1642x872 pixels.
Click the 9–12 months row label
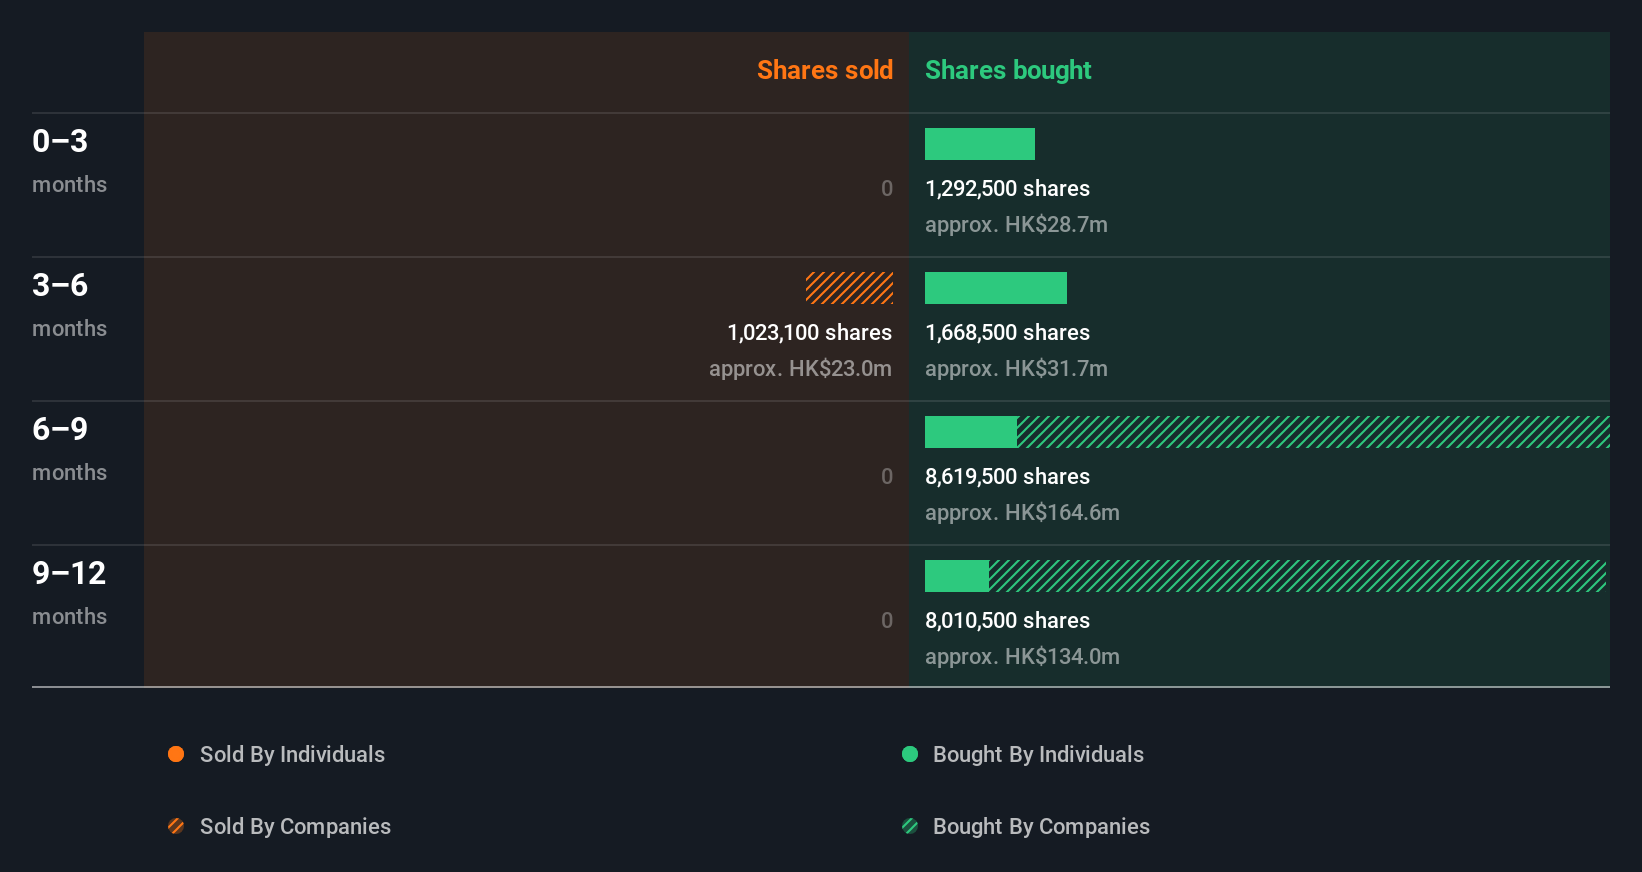point(69,592)
